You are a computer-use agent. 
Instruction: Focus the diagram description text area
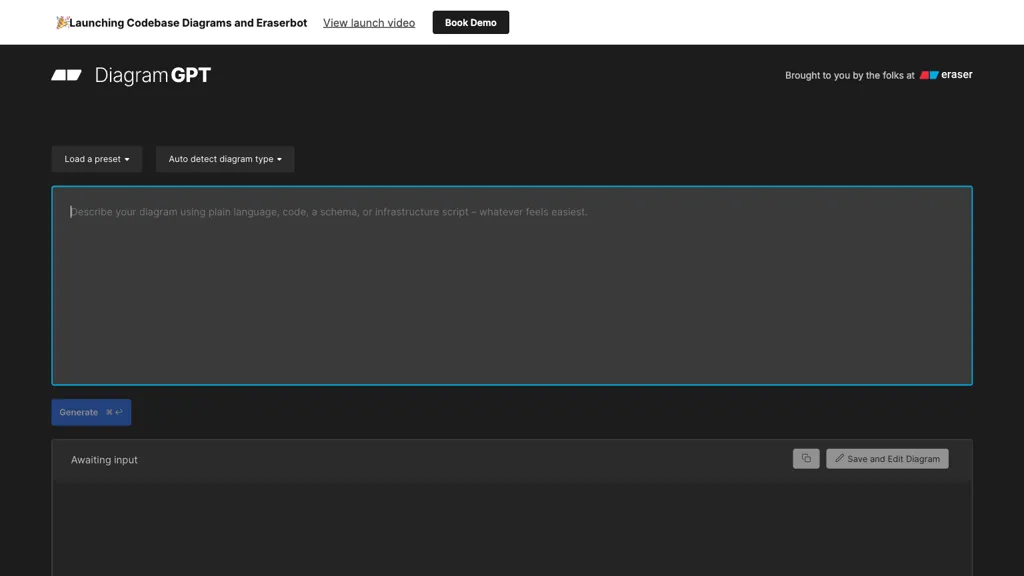pyautogui.click(x=512, y=285)
